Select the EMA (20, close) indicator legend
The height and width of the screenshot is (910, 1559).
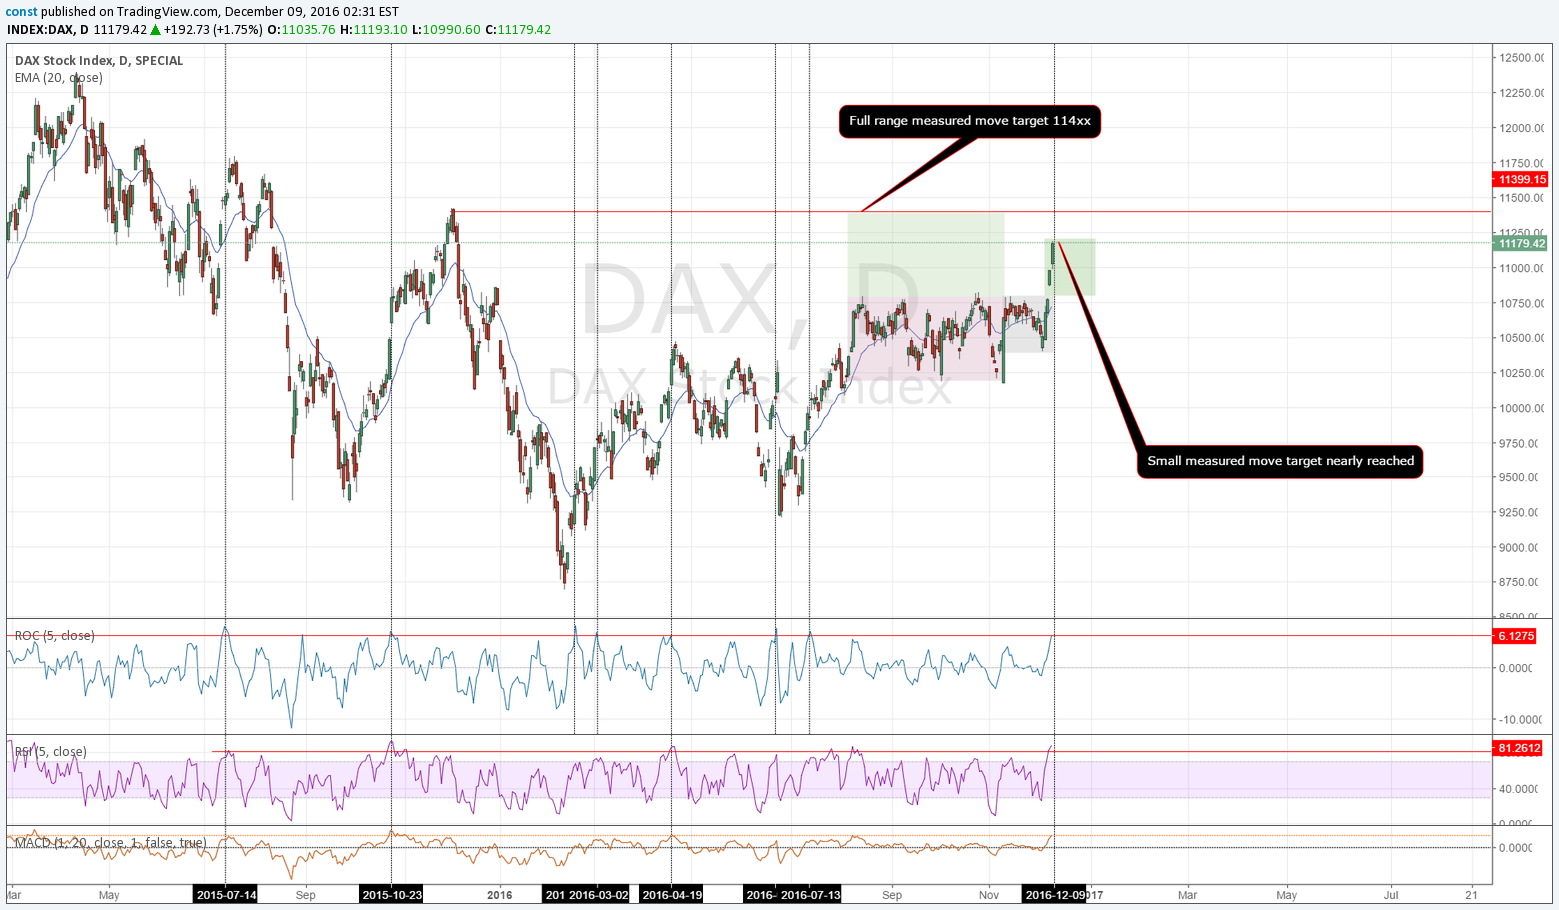(58, 78)
